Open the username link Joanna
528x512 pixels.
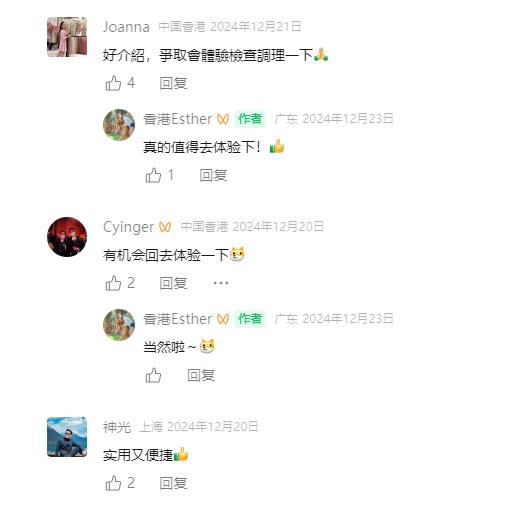[126, 27]
